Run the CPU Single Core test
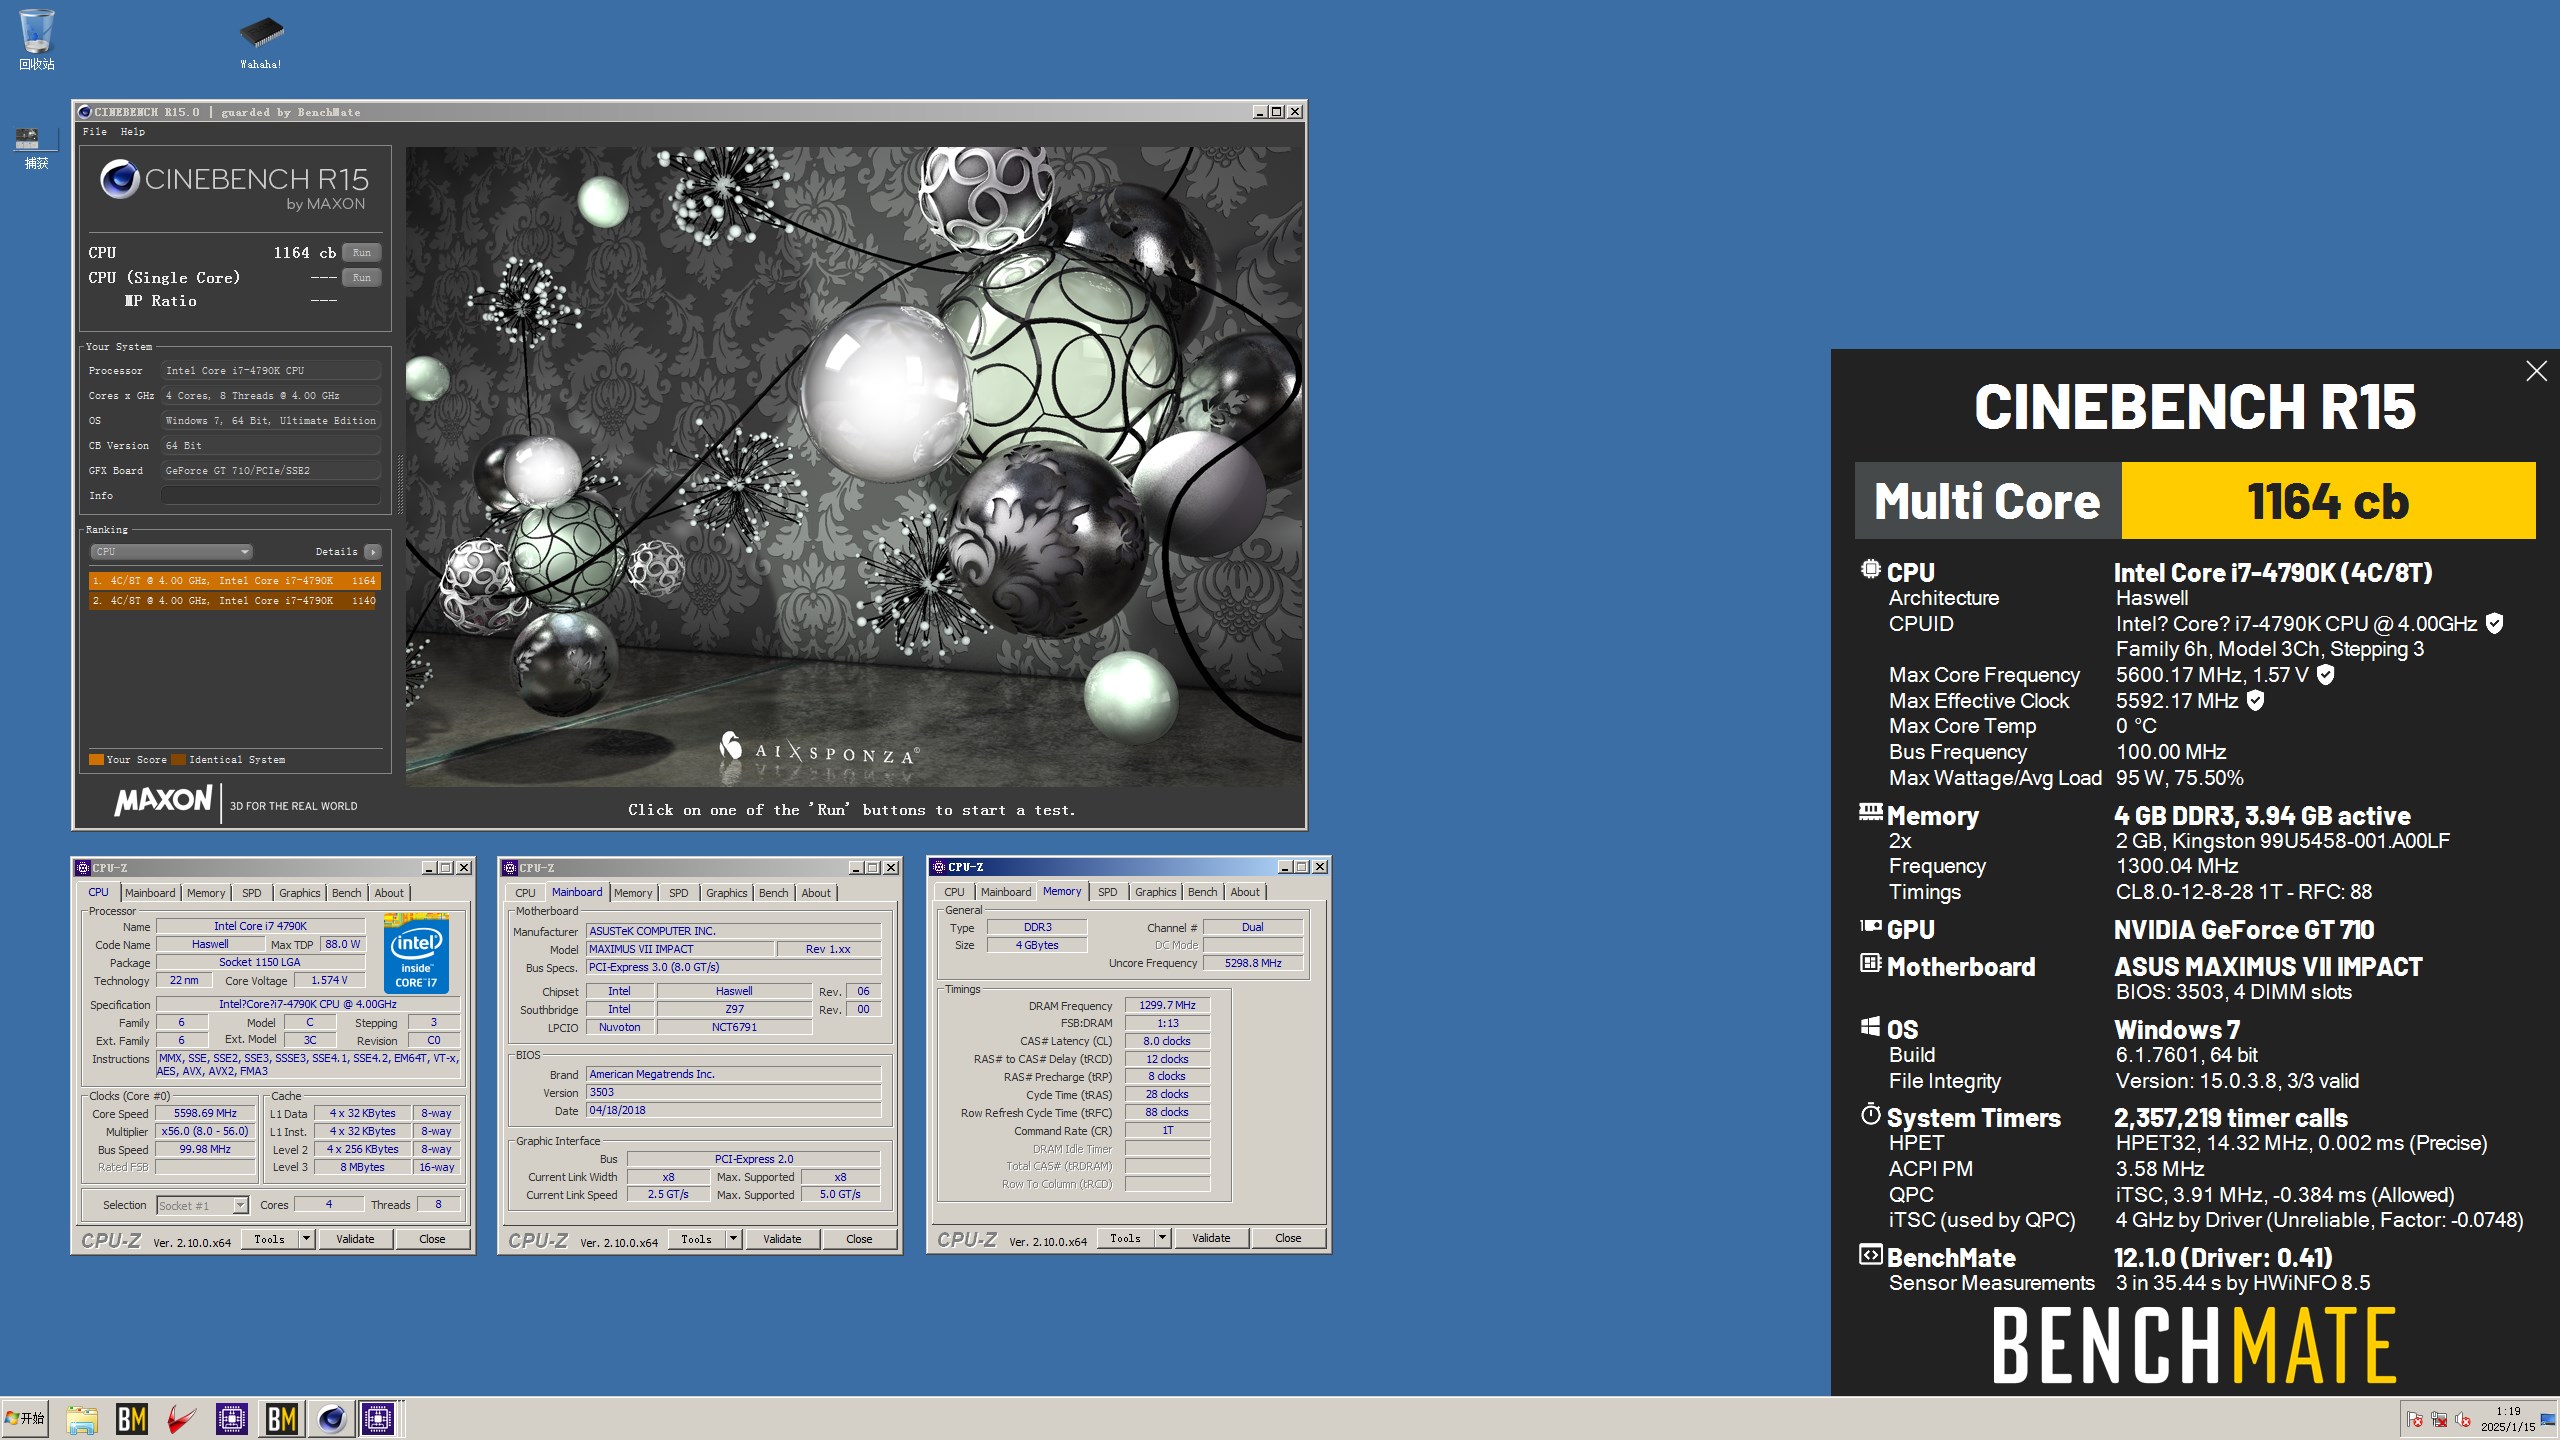 pyautogui.click(x=362, y=278)
